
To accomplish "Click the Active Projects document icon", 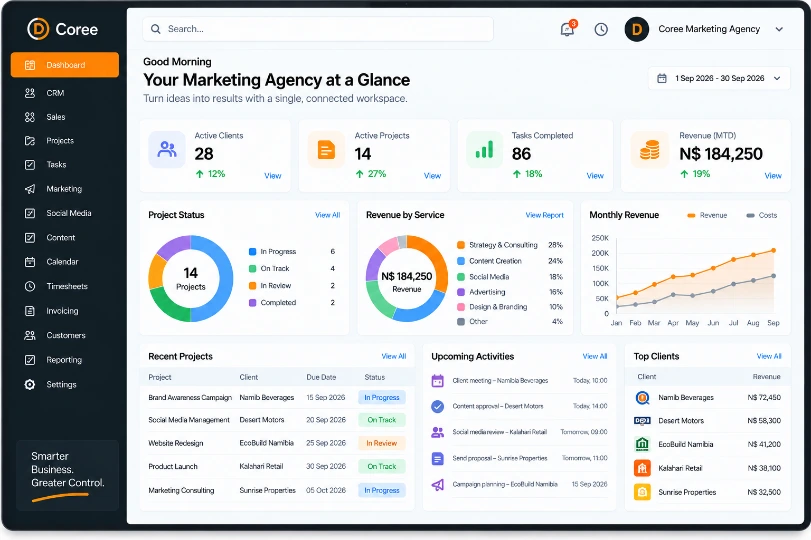I will click(326, 149).
